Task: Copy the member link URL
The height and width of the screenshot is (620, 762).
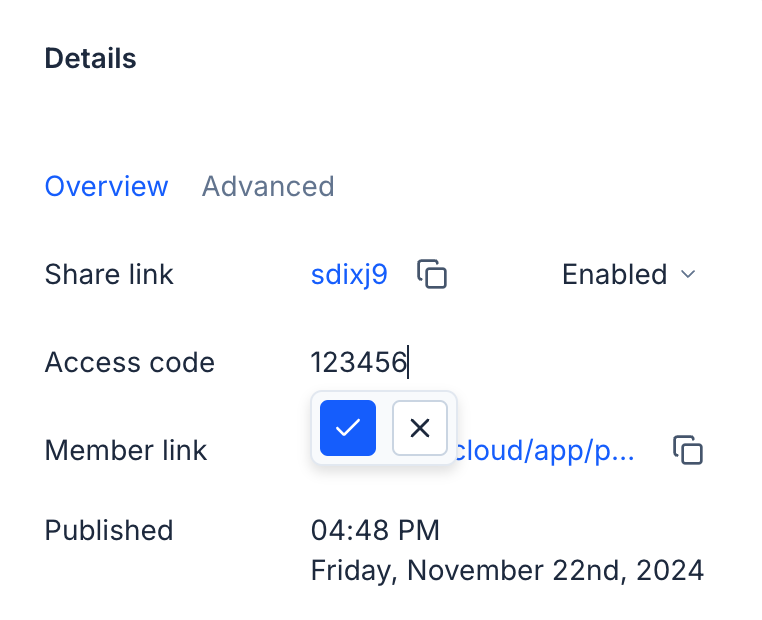Action: tap(688, 450)
